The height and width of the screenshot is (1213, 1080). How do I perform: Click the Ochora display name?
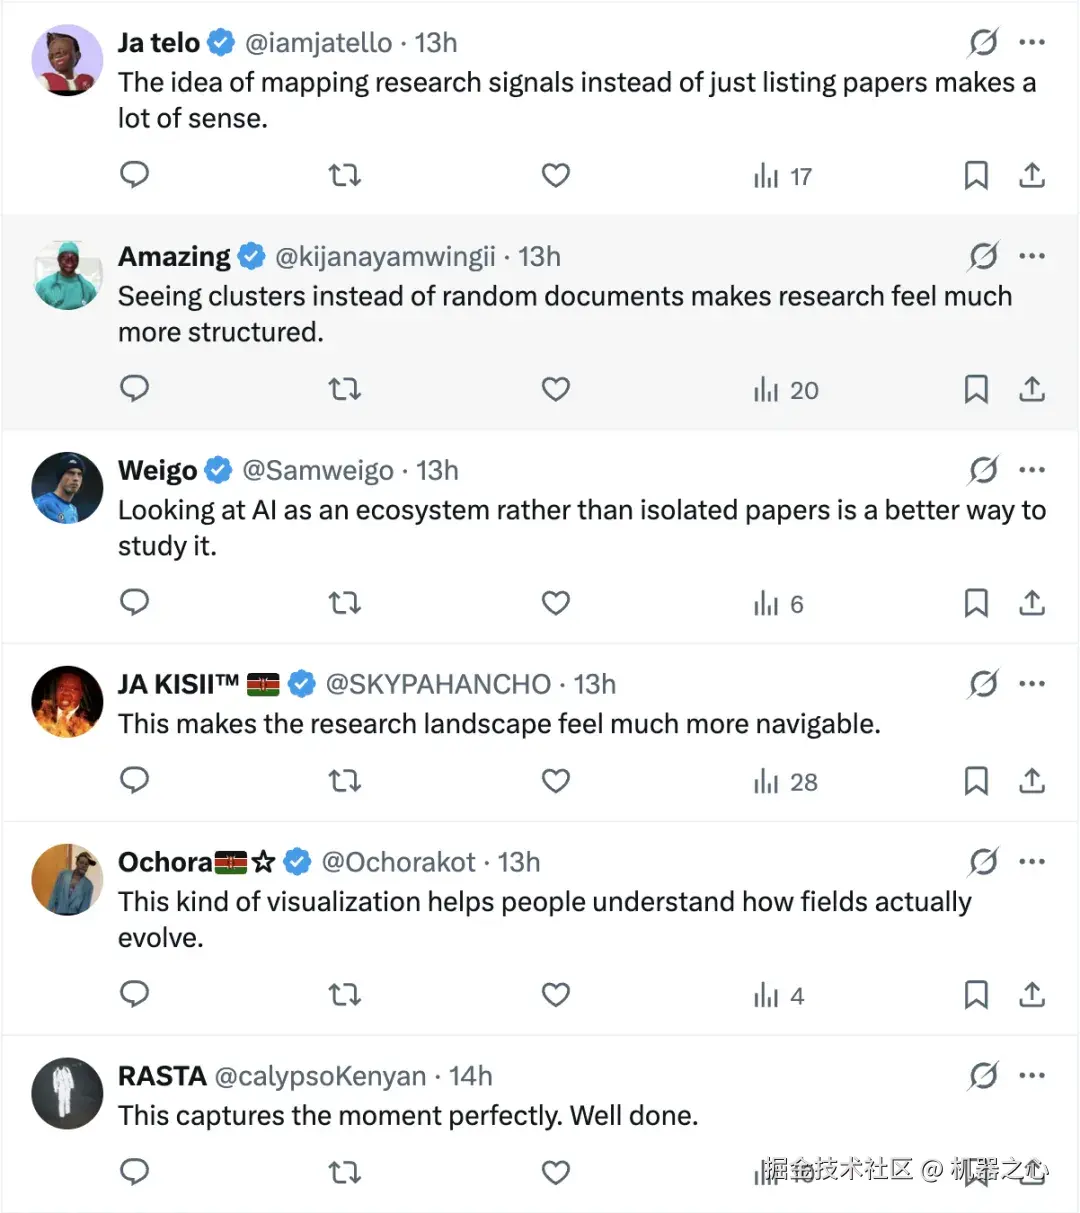click(165, 862)
